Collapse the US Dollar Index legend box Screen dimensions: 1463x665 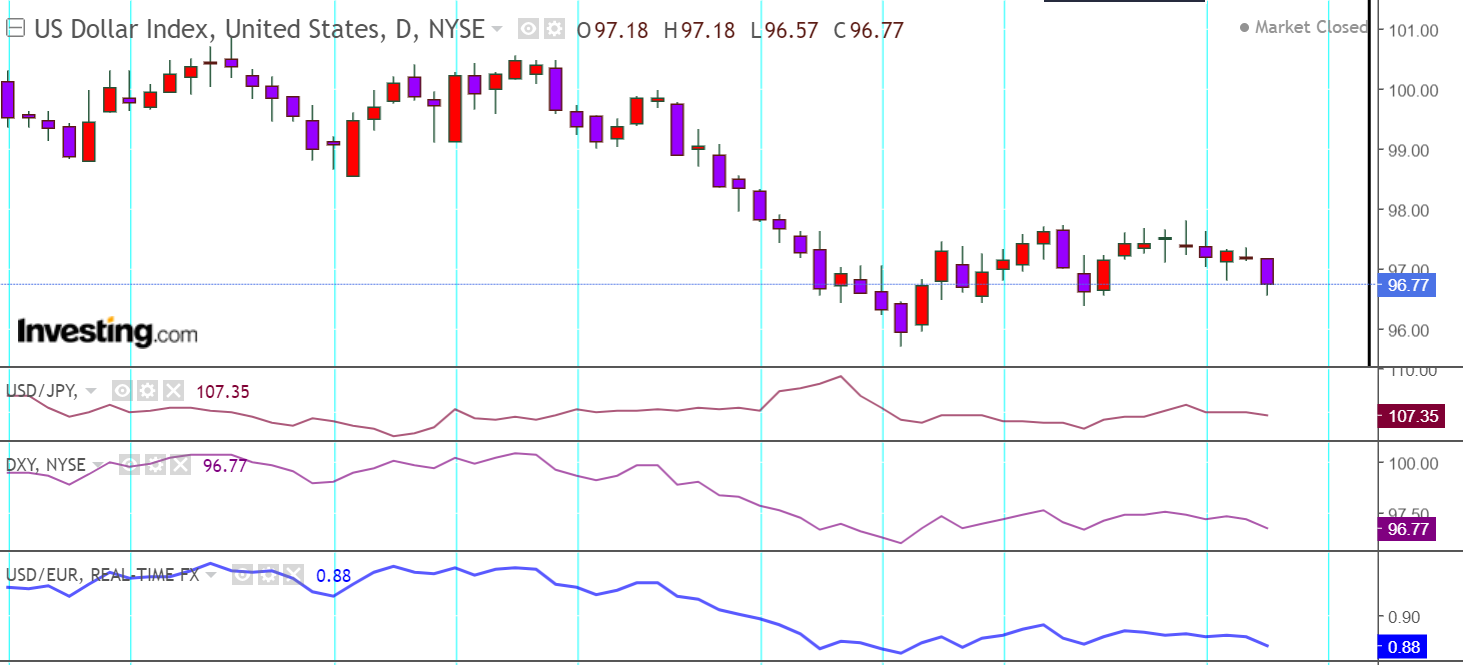(x=15, y=29)
